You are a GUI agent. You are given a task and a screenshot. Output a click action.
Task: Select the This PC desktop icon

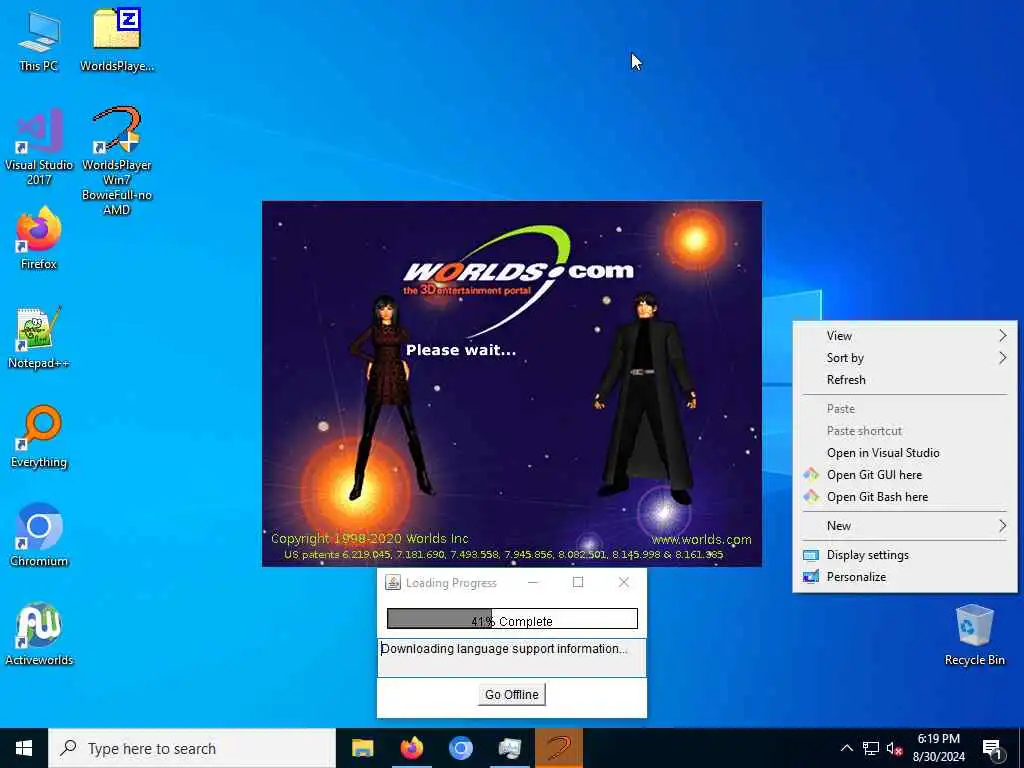[x=39, y=40]
